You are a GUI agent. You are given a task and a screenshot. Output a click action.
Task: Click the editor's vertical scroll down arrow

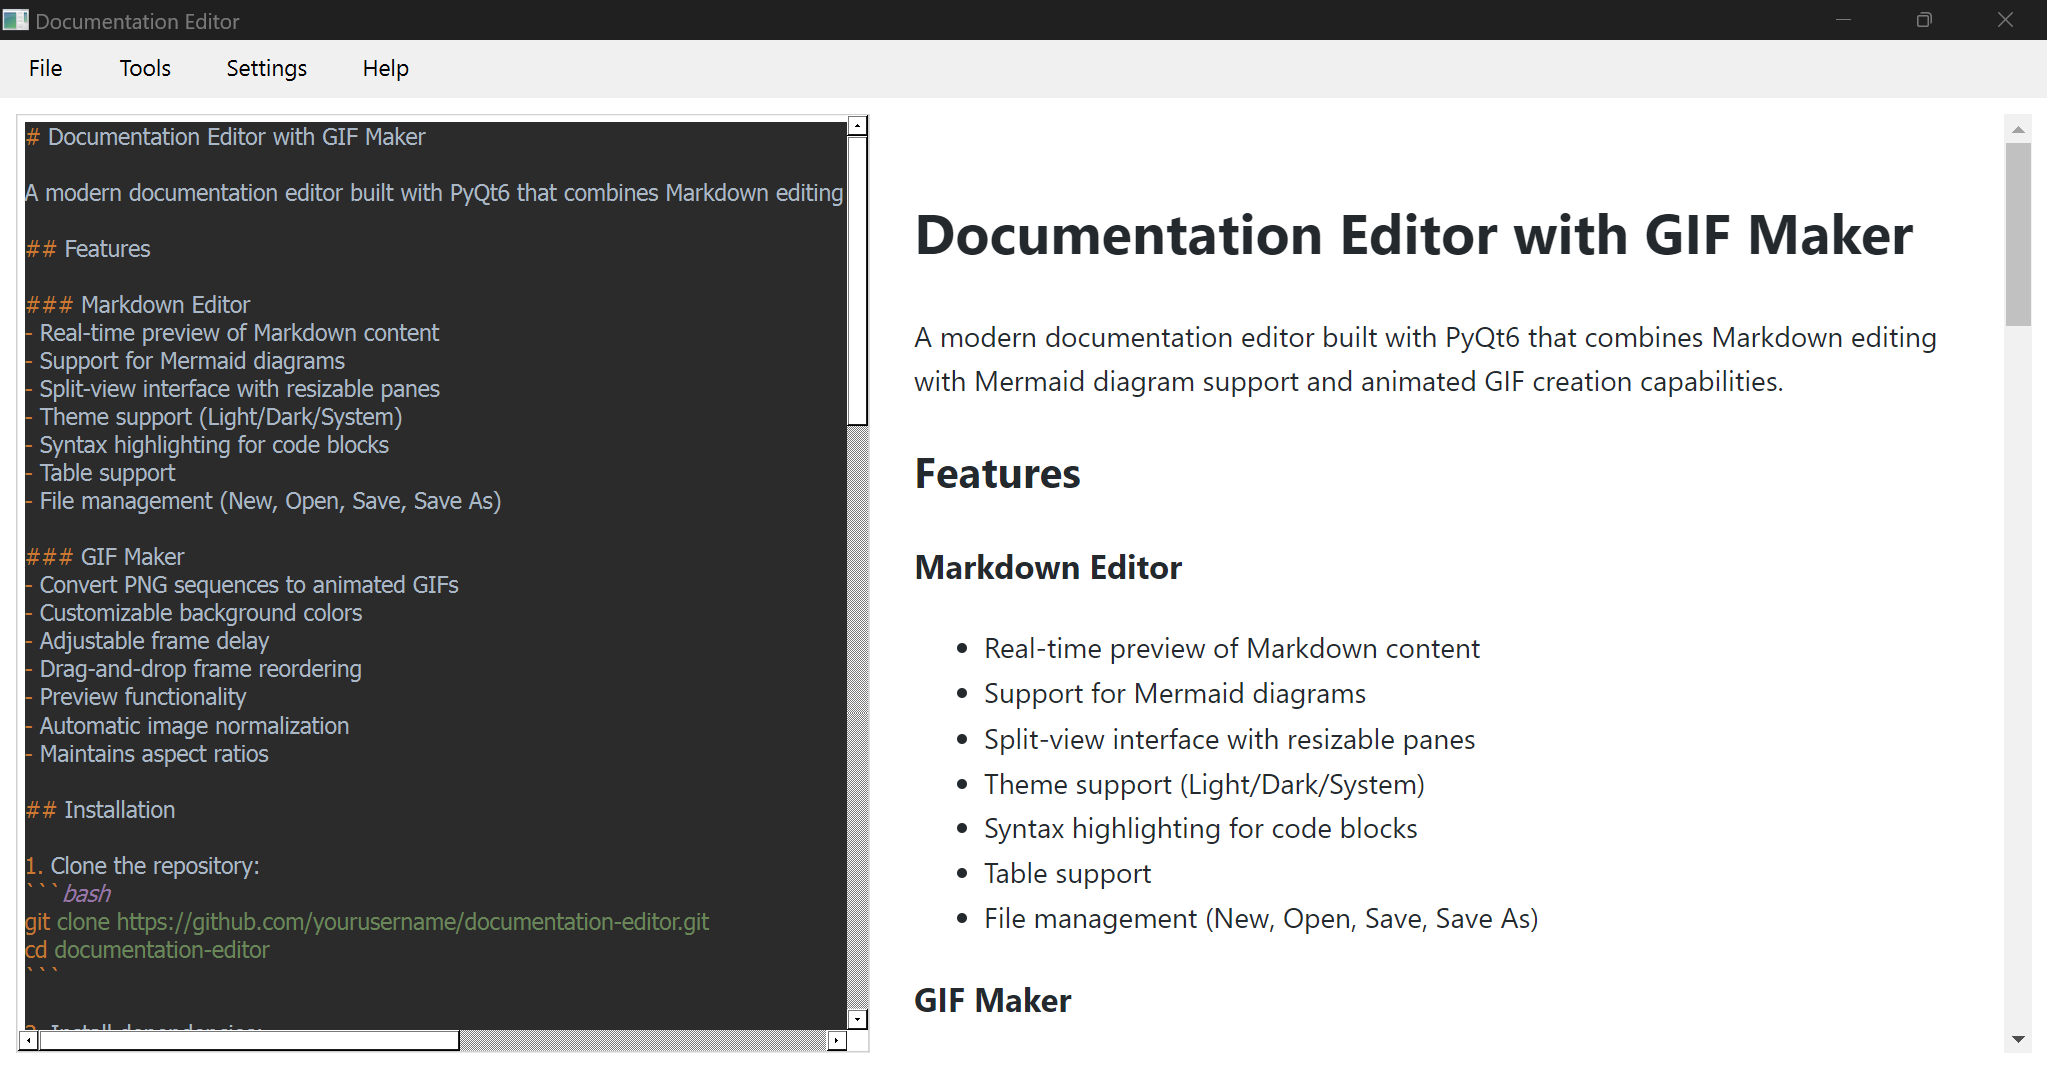857,1019
